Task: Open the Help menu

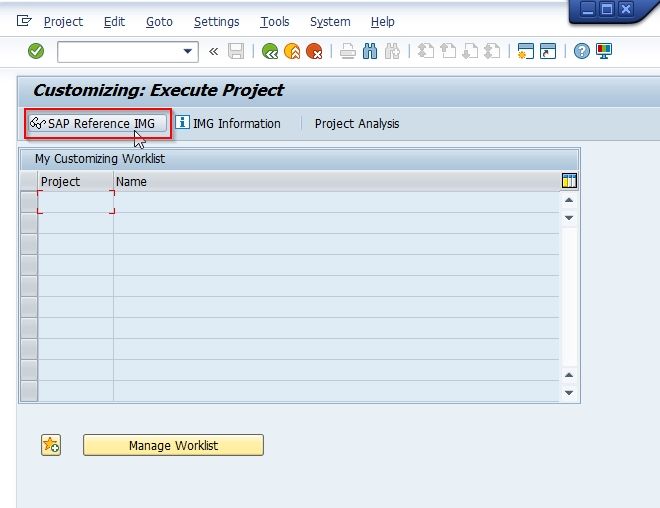Action: [383, 21]
